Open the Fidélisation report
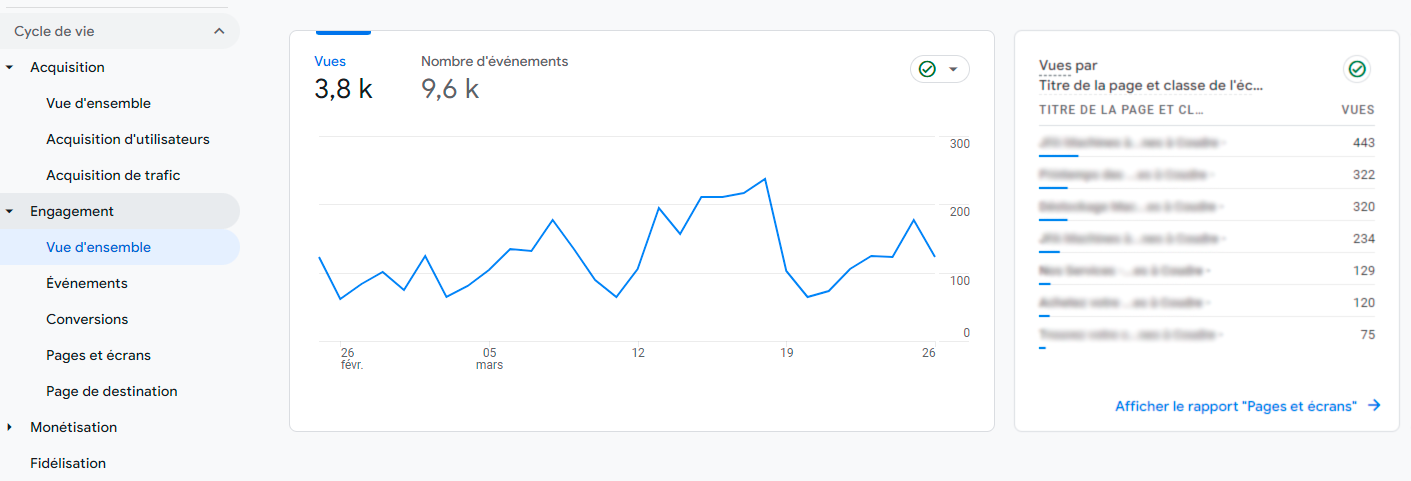Screen dimensions: 1411x481 [68, 464]
